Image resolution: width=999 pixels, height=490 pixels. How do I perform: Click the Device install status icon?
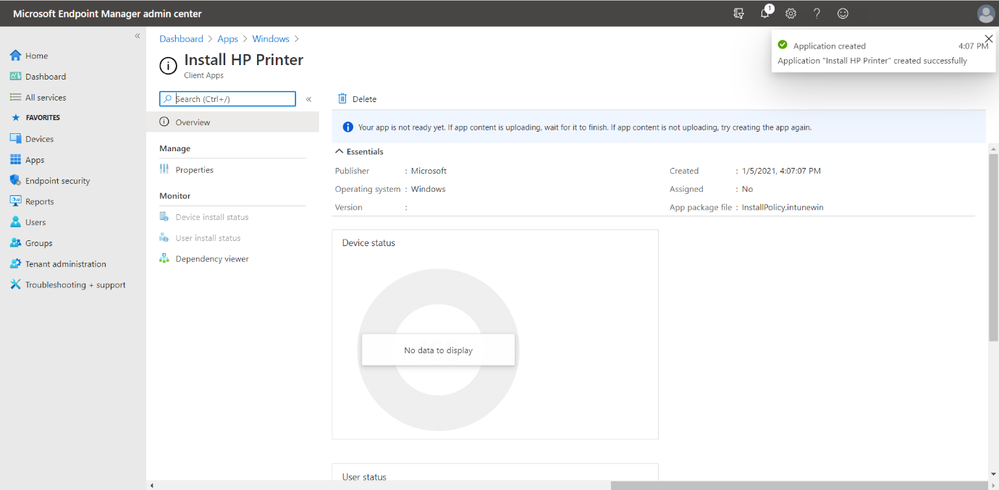coord(164,217)
